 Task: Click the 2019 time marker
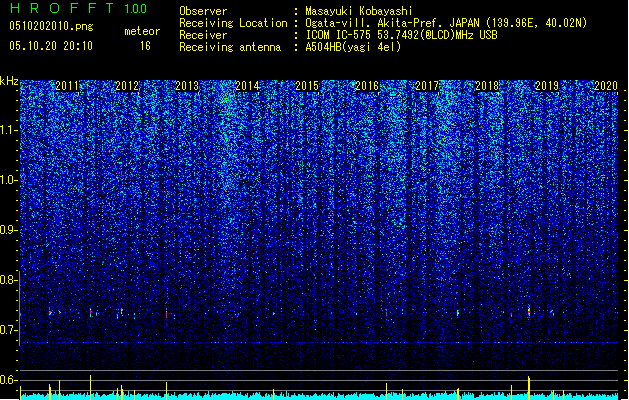547,86
